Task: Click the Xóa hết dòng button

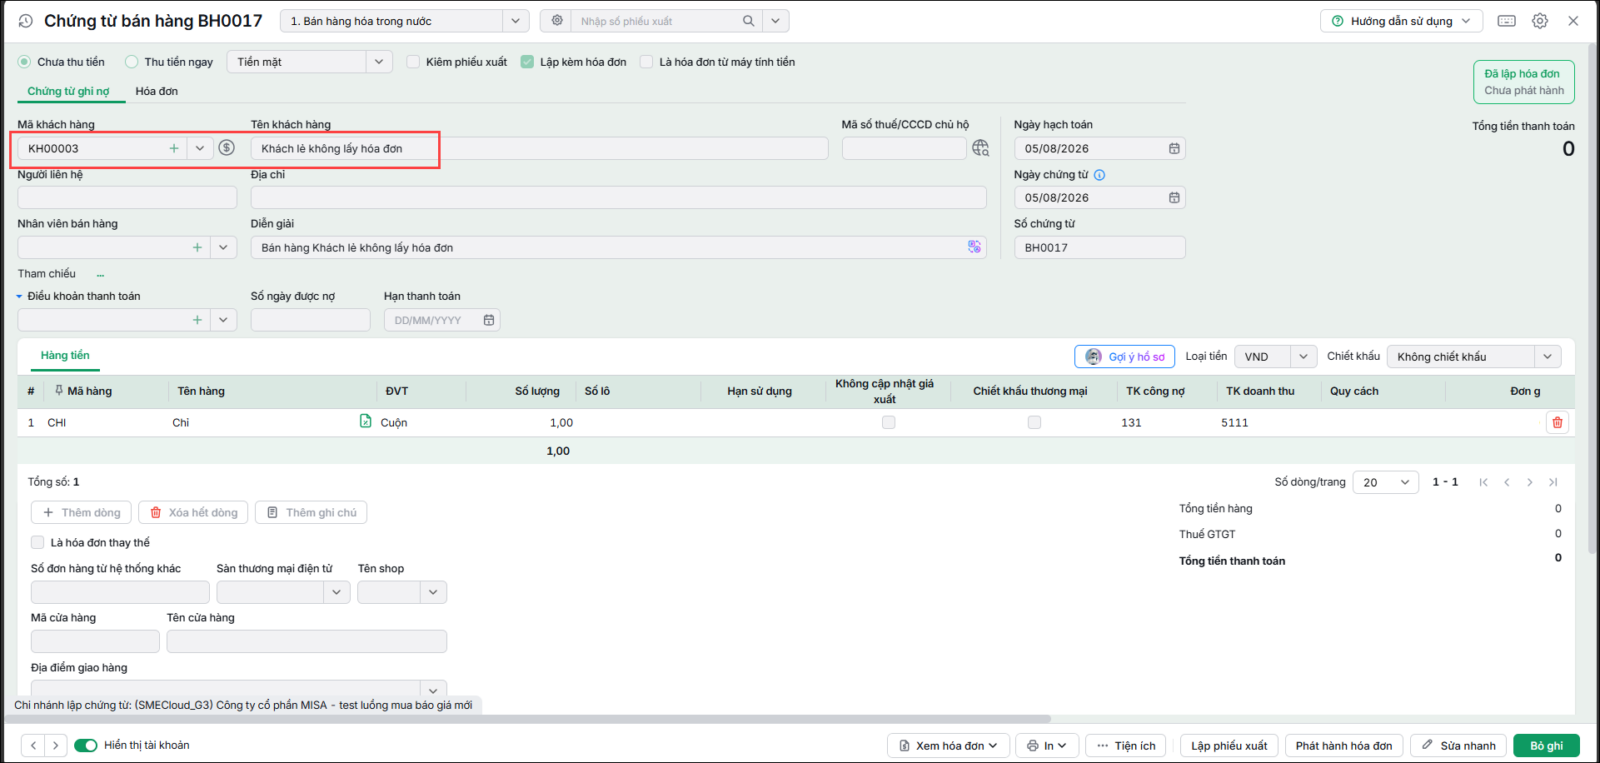Action: (194, 513)
